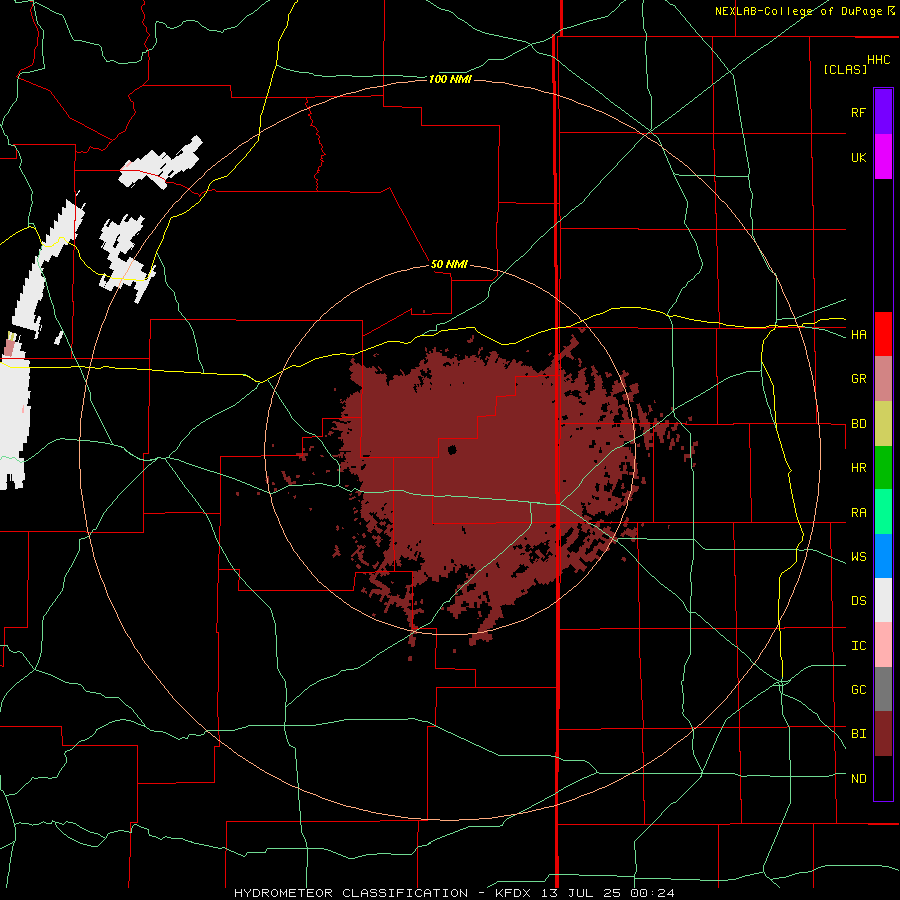Image resolution: width=900 pixels, height=900 pixels.
Task: Click the HA legend label
Action: [858, 335]
